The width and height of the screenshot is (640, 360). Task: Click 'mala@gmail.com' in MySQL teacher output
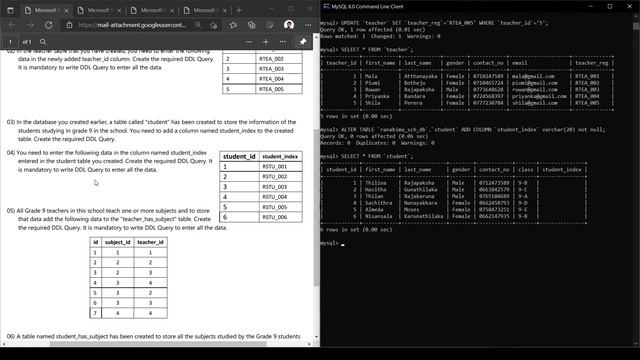pyautogui.click(x=533, y=76)
